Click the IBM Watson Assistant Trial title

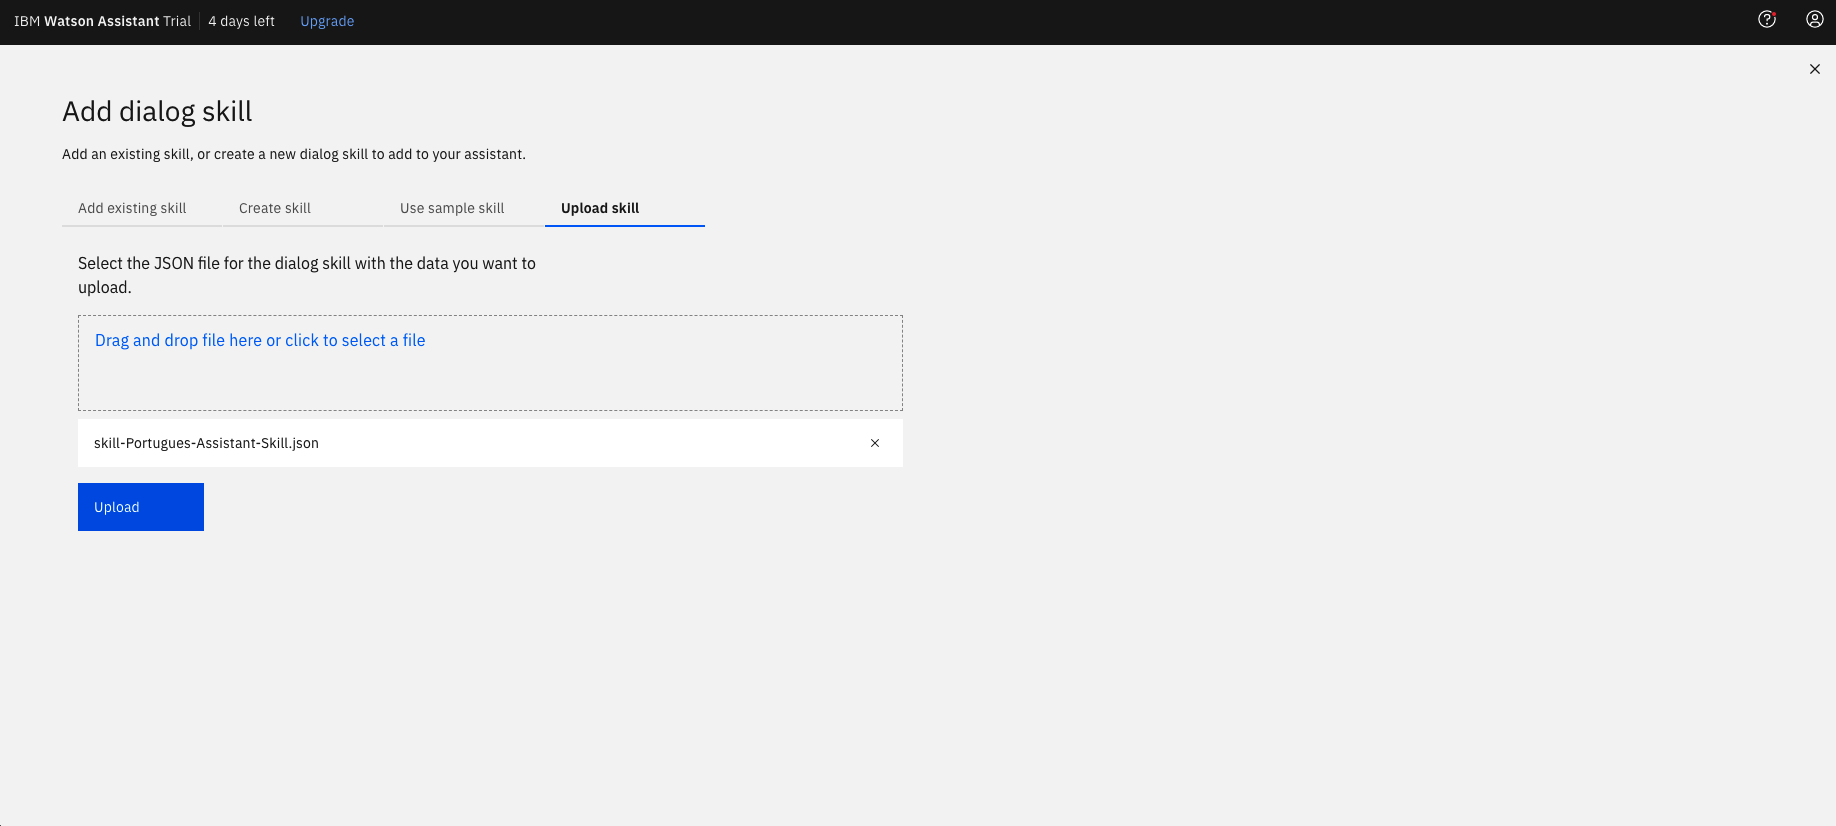102,21
